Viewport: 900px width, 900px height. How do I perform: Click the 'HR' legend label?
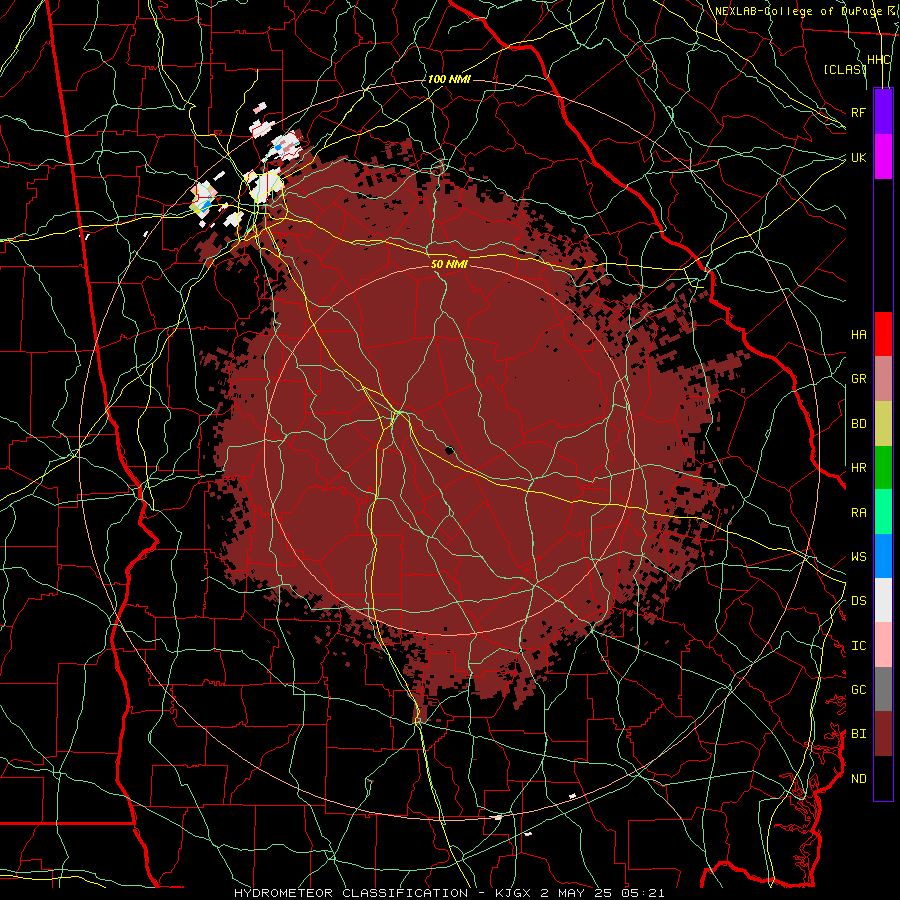[859, 468]
